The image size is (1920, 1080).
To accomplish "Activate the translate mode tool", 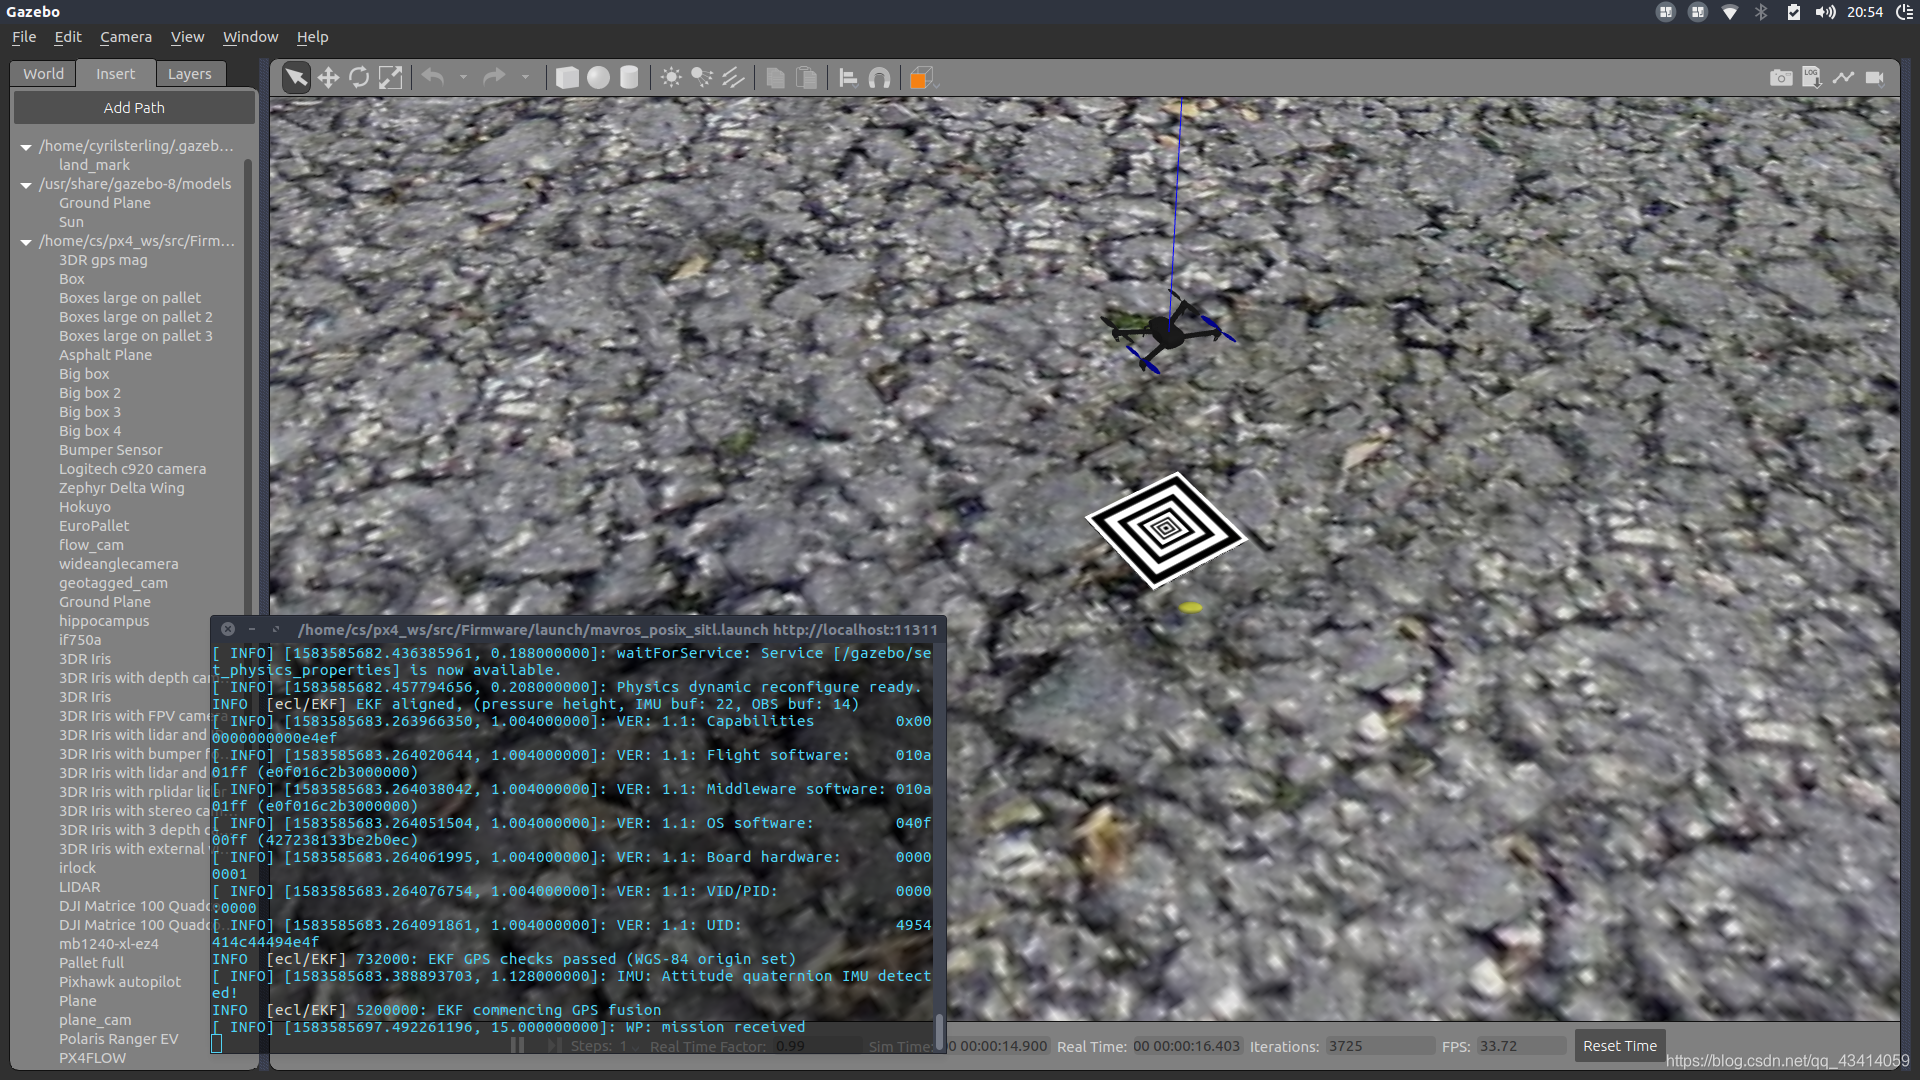I will [x=328, y=78].
